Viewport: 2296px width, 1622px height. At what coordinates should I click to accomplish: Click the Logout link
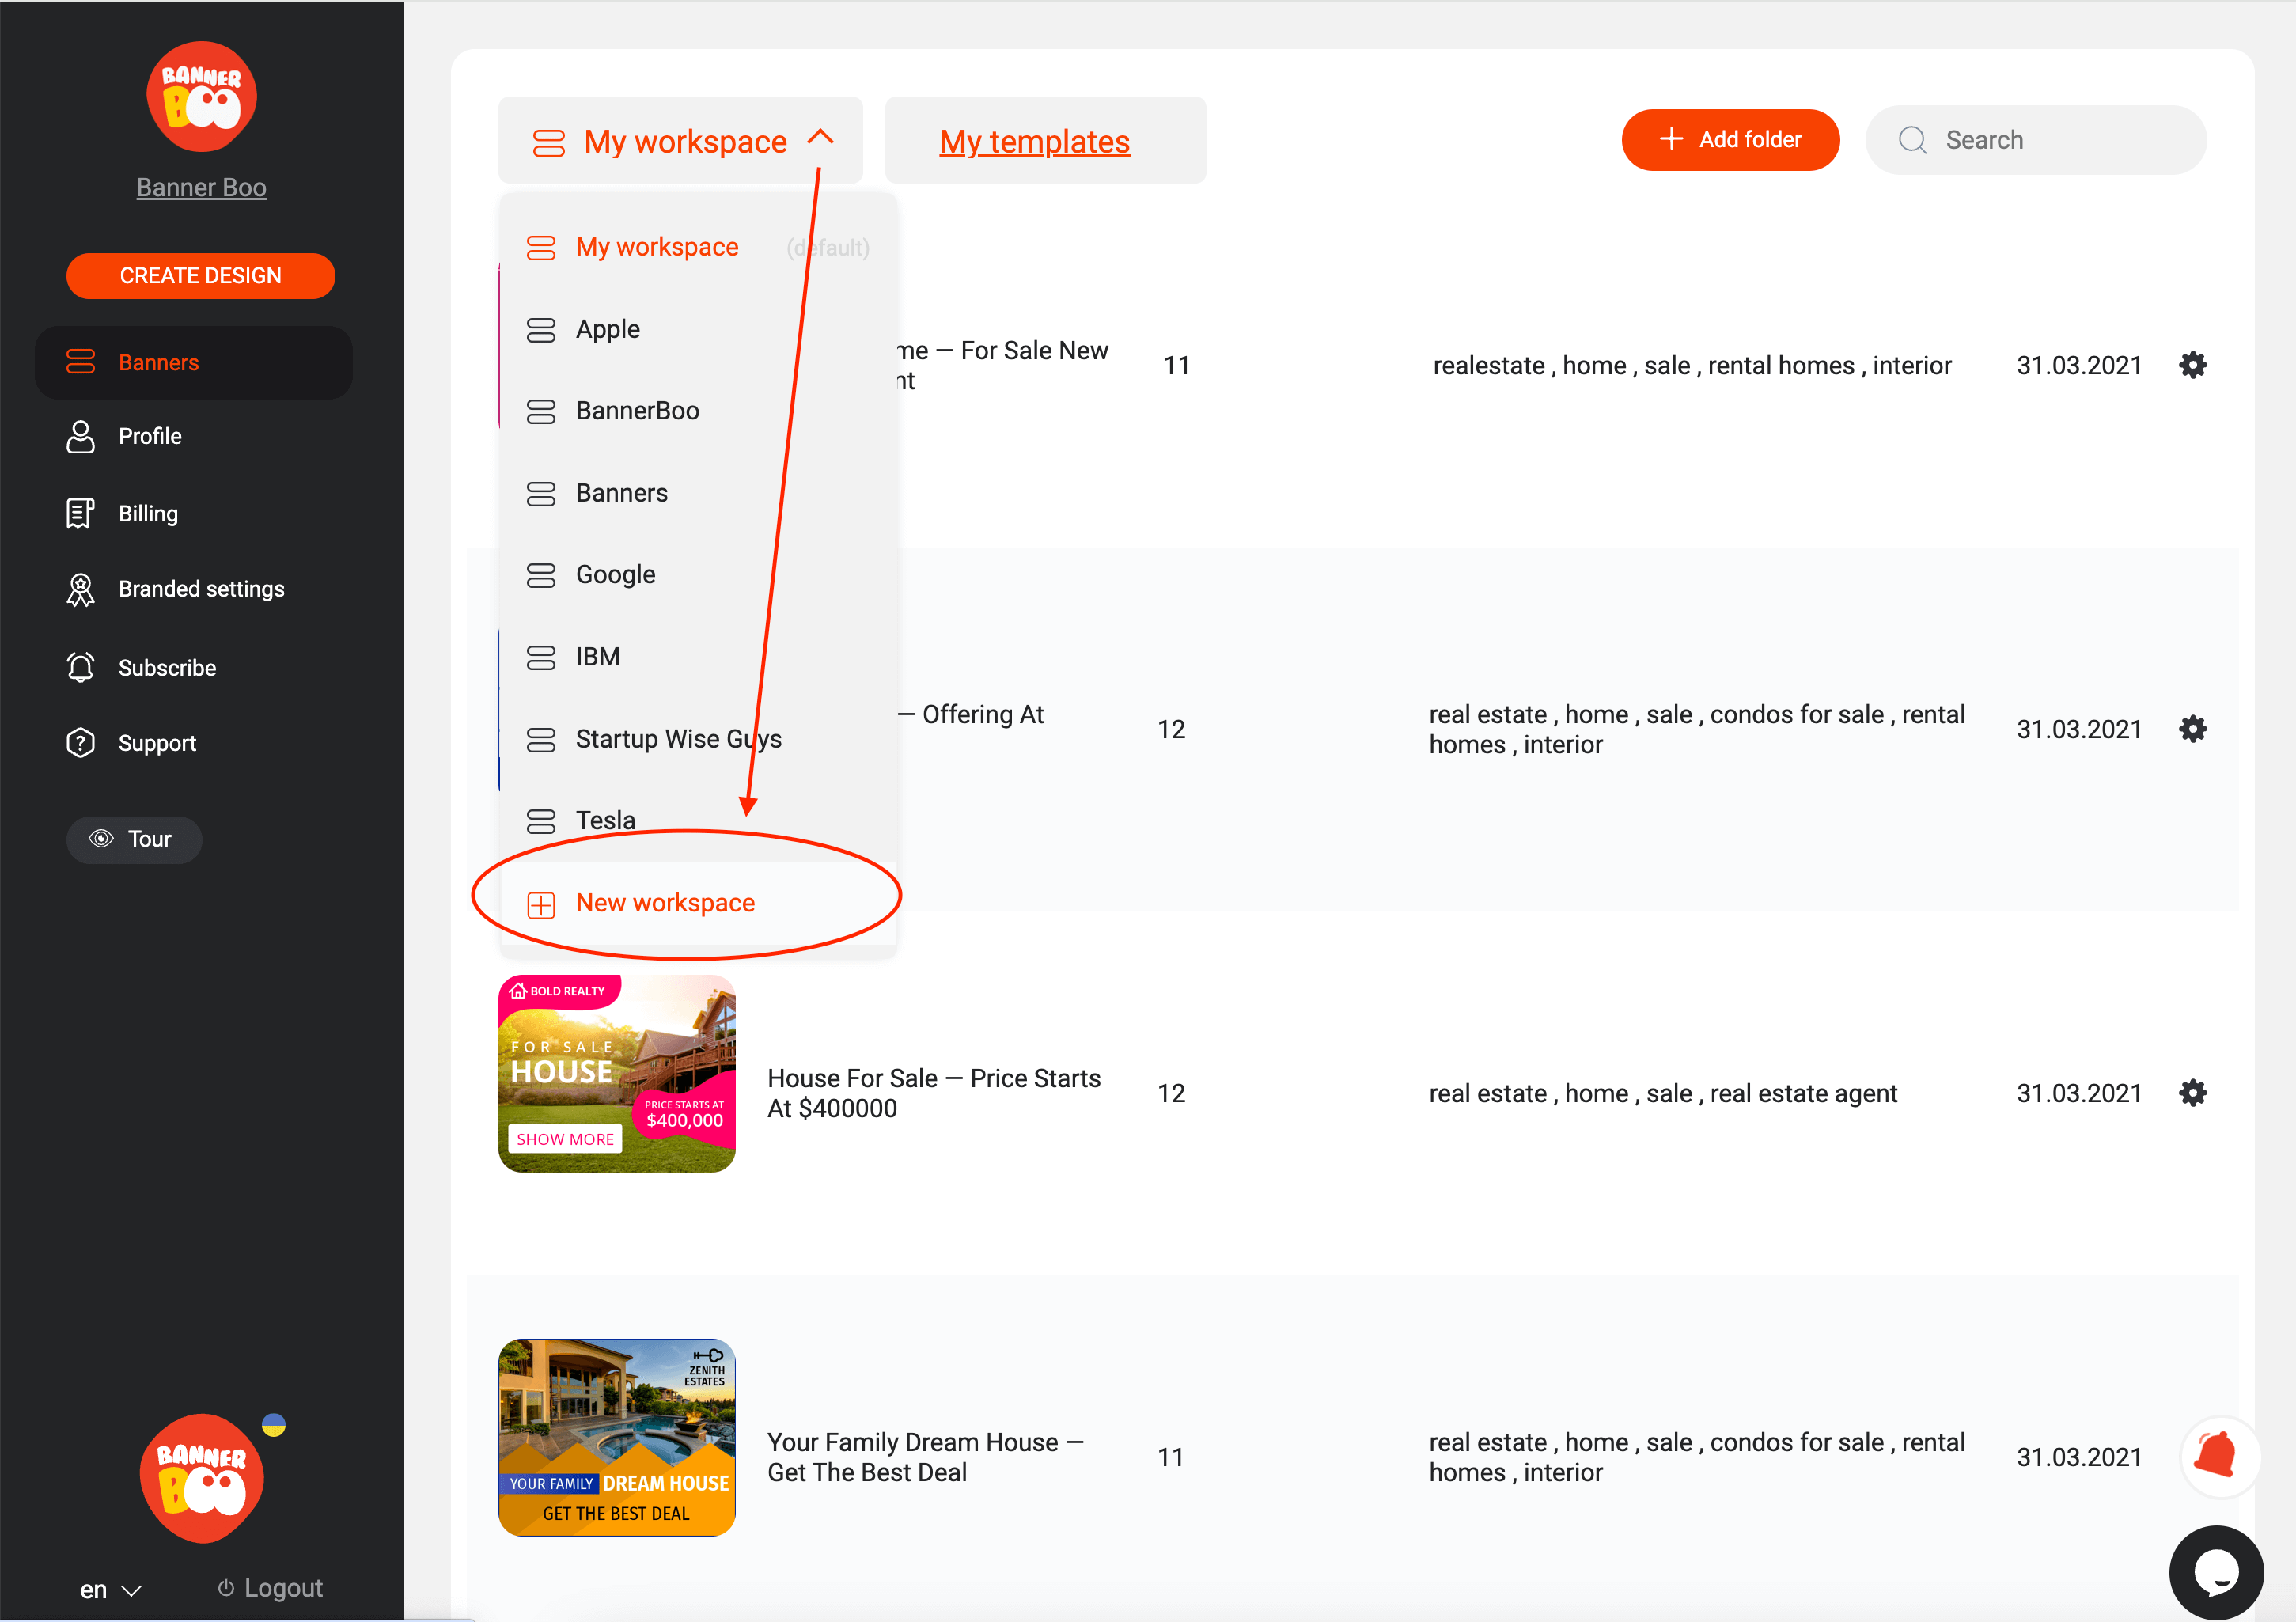[x=270, y=1588]
